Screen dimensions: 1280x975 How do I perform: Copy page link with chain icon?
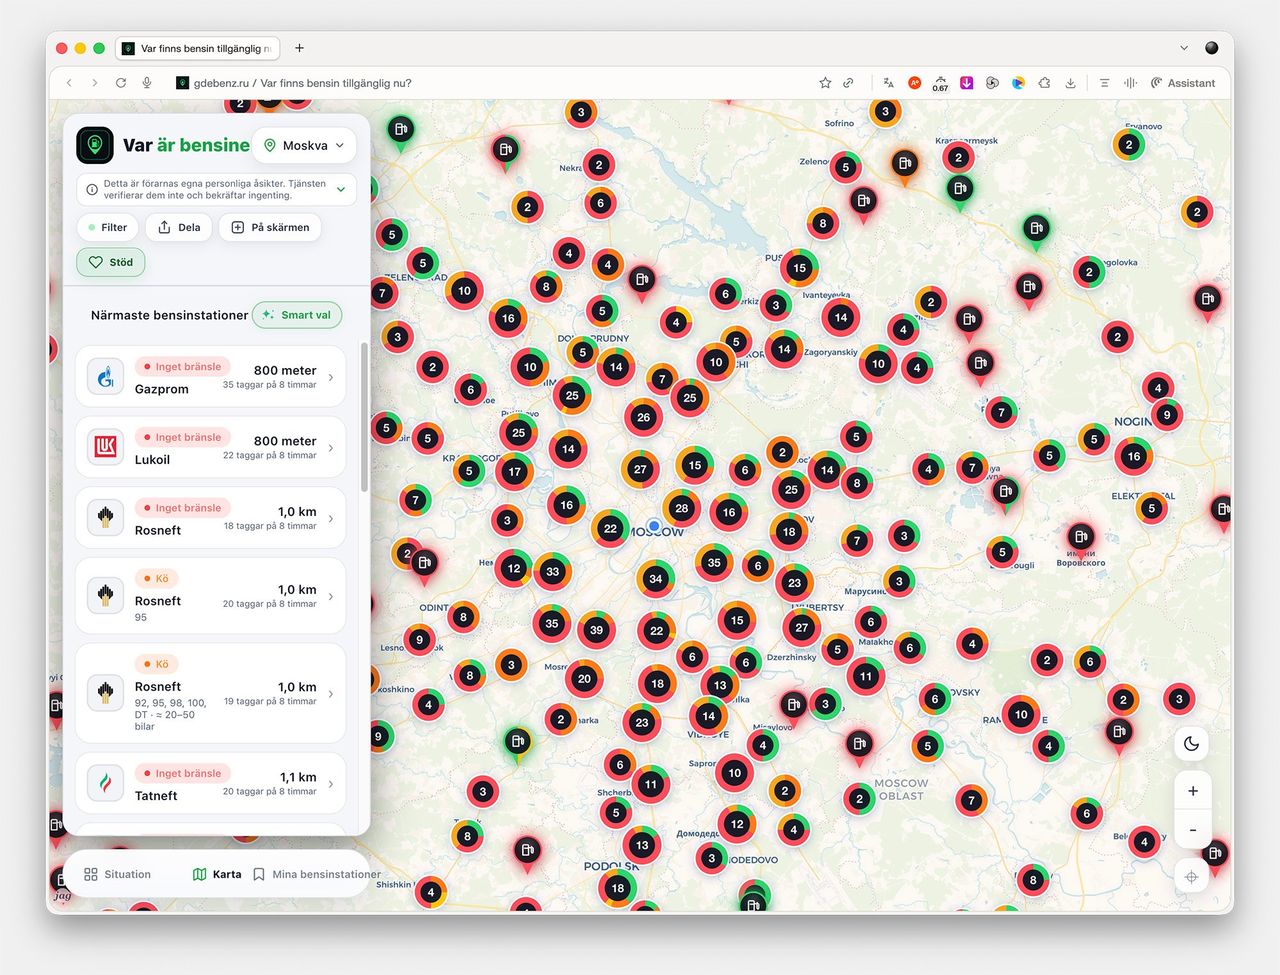pyautogui.click(x=848, y=83)
